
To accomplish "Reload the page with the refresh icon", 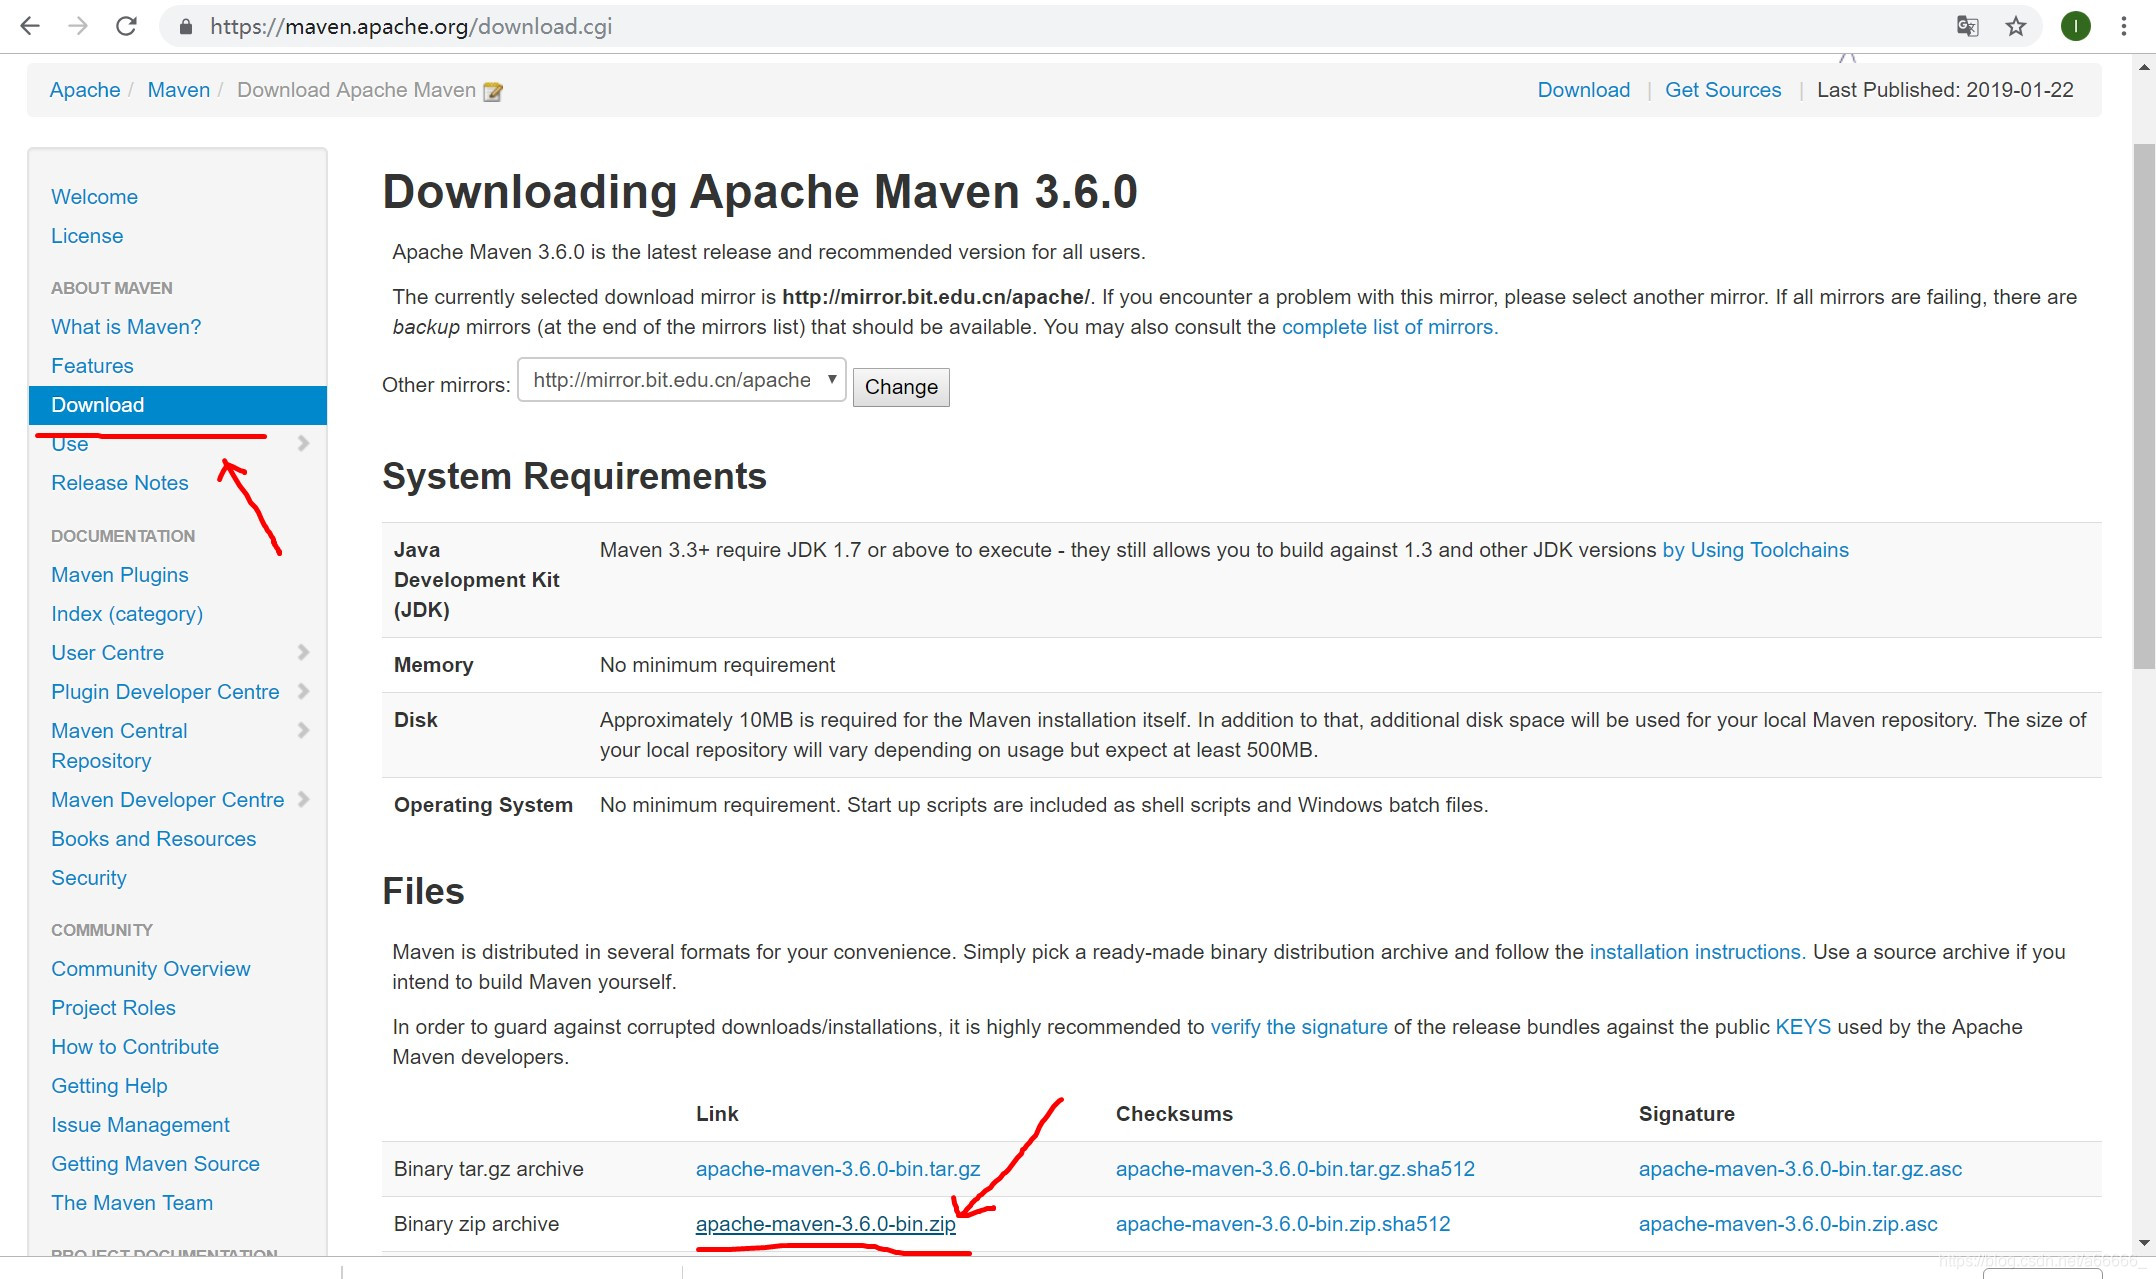I will (x=126, y=26).
